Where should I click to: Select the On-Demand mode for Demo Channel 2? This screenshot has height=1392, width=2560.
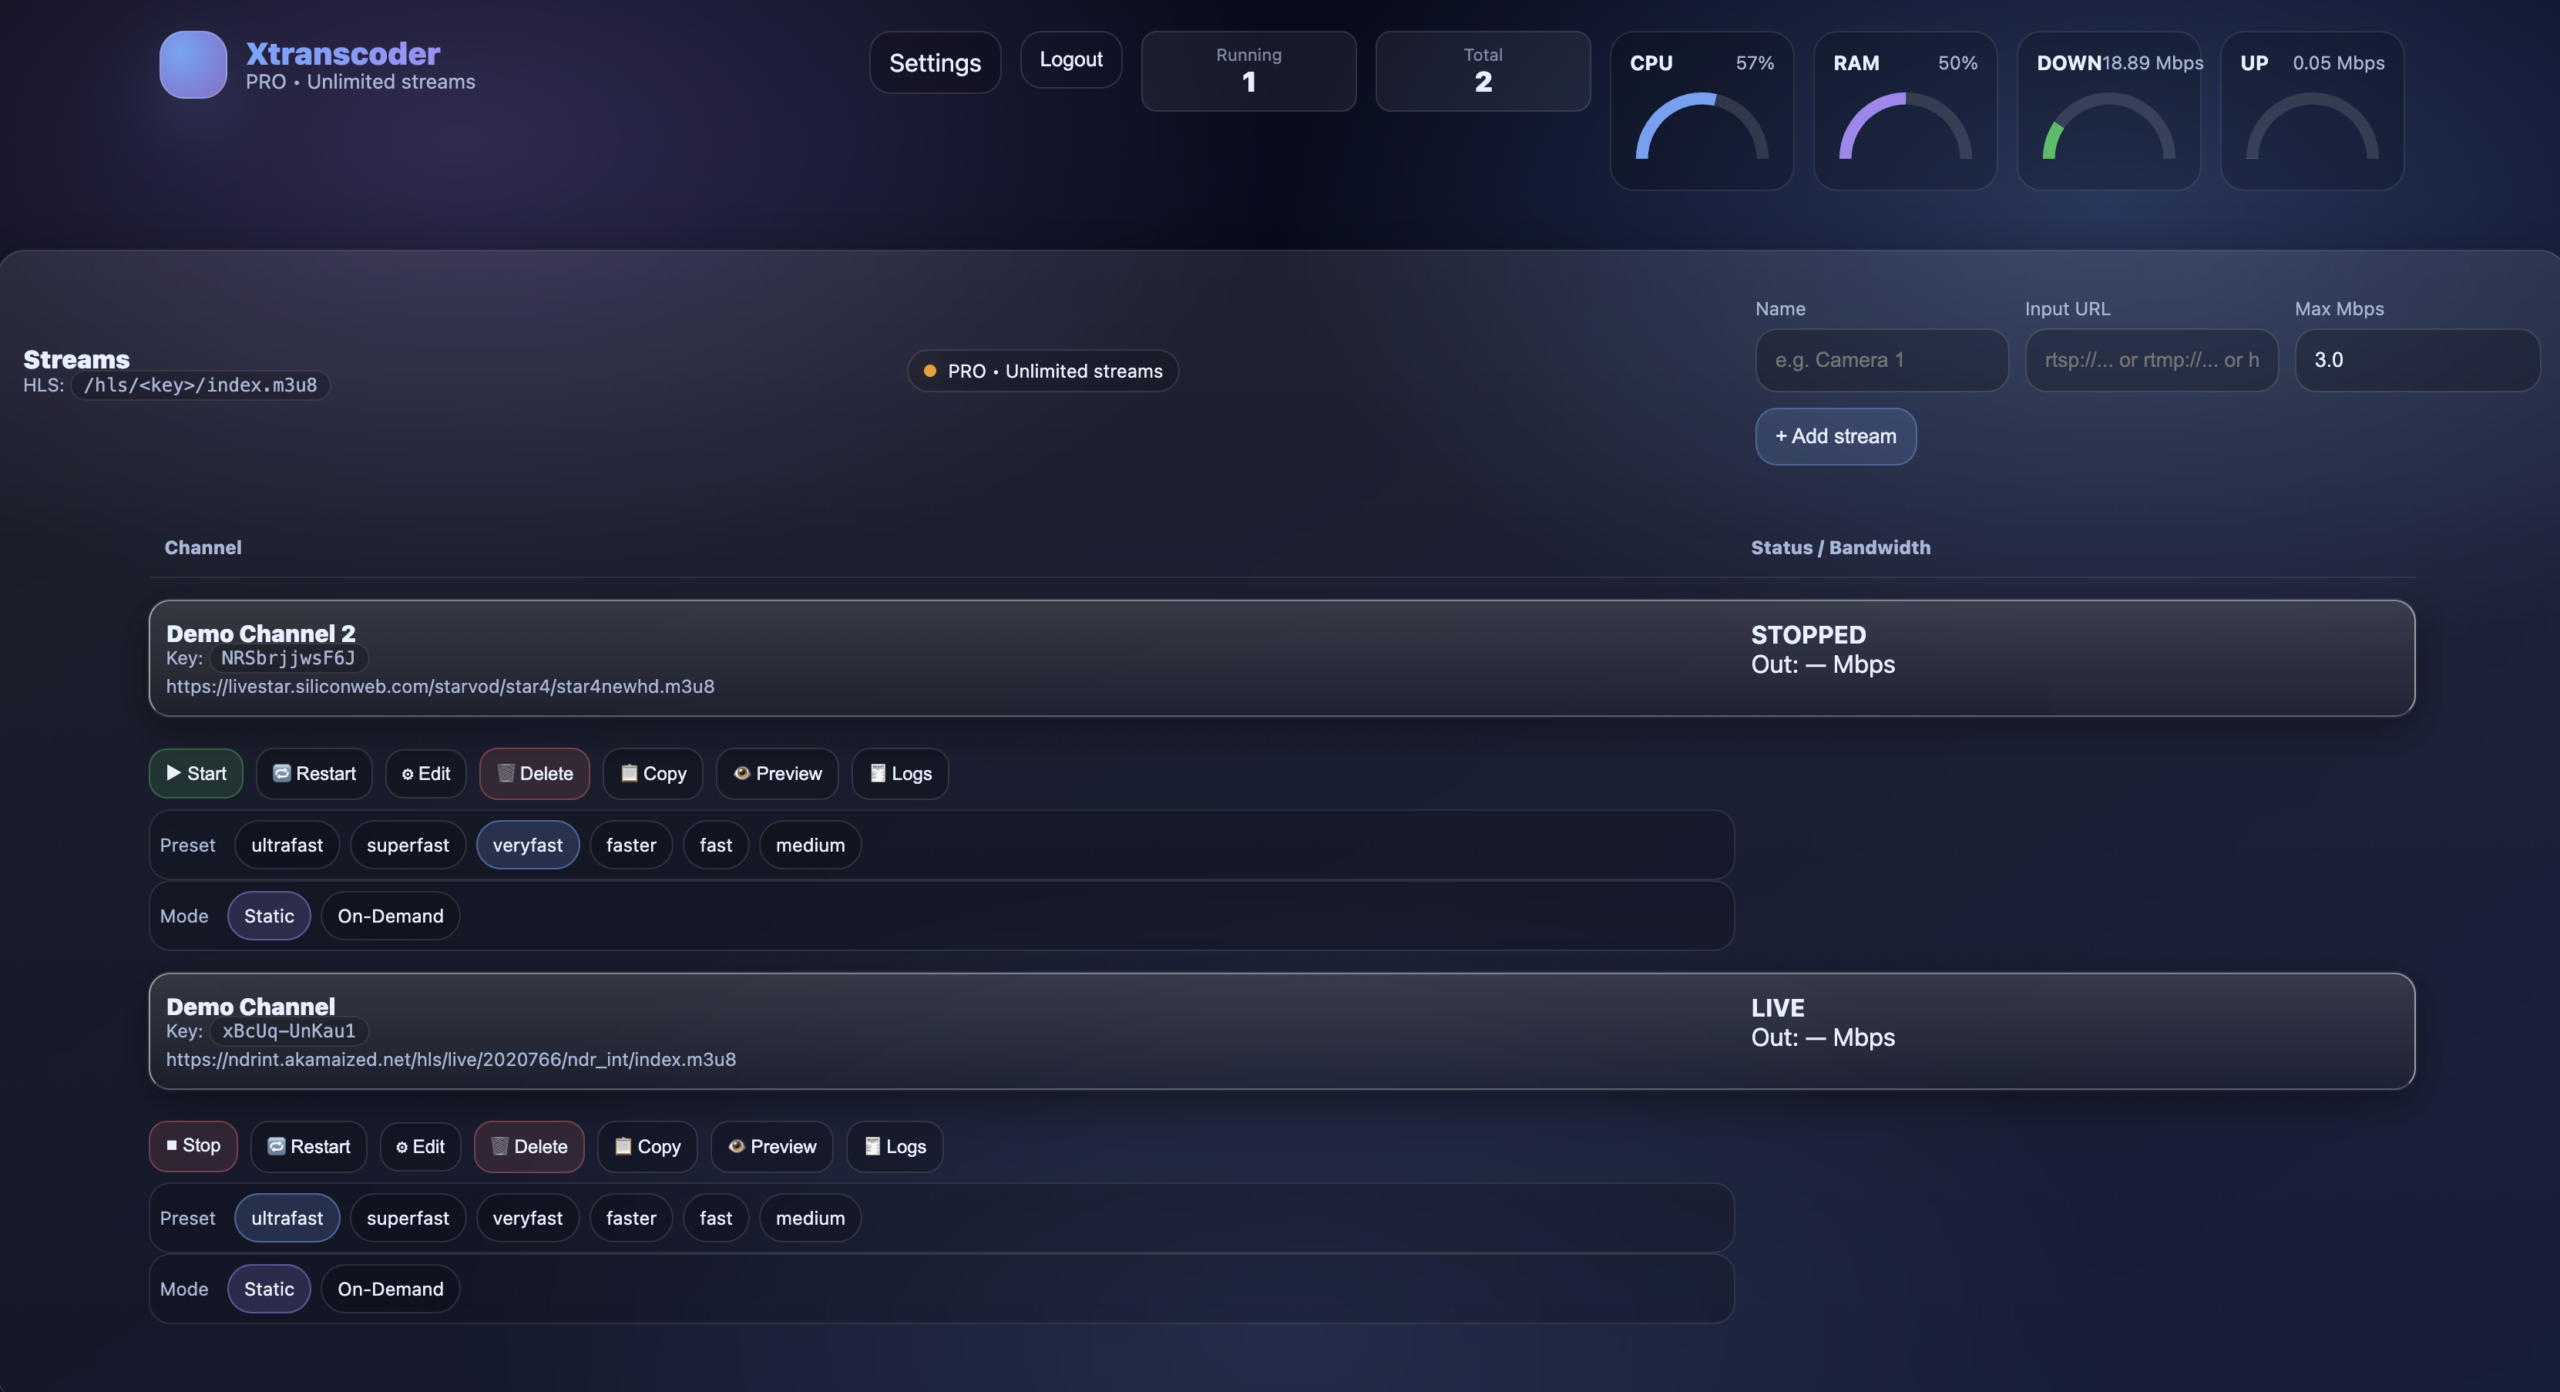coord(390,915)
